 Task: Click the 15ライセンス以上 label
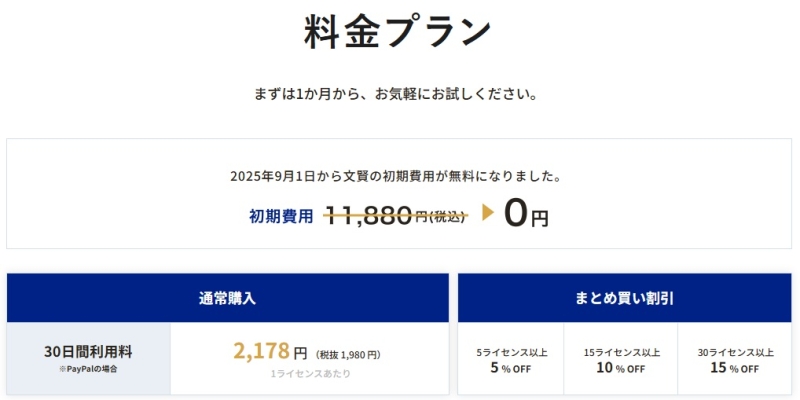pos(624,352)
